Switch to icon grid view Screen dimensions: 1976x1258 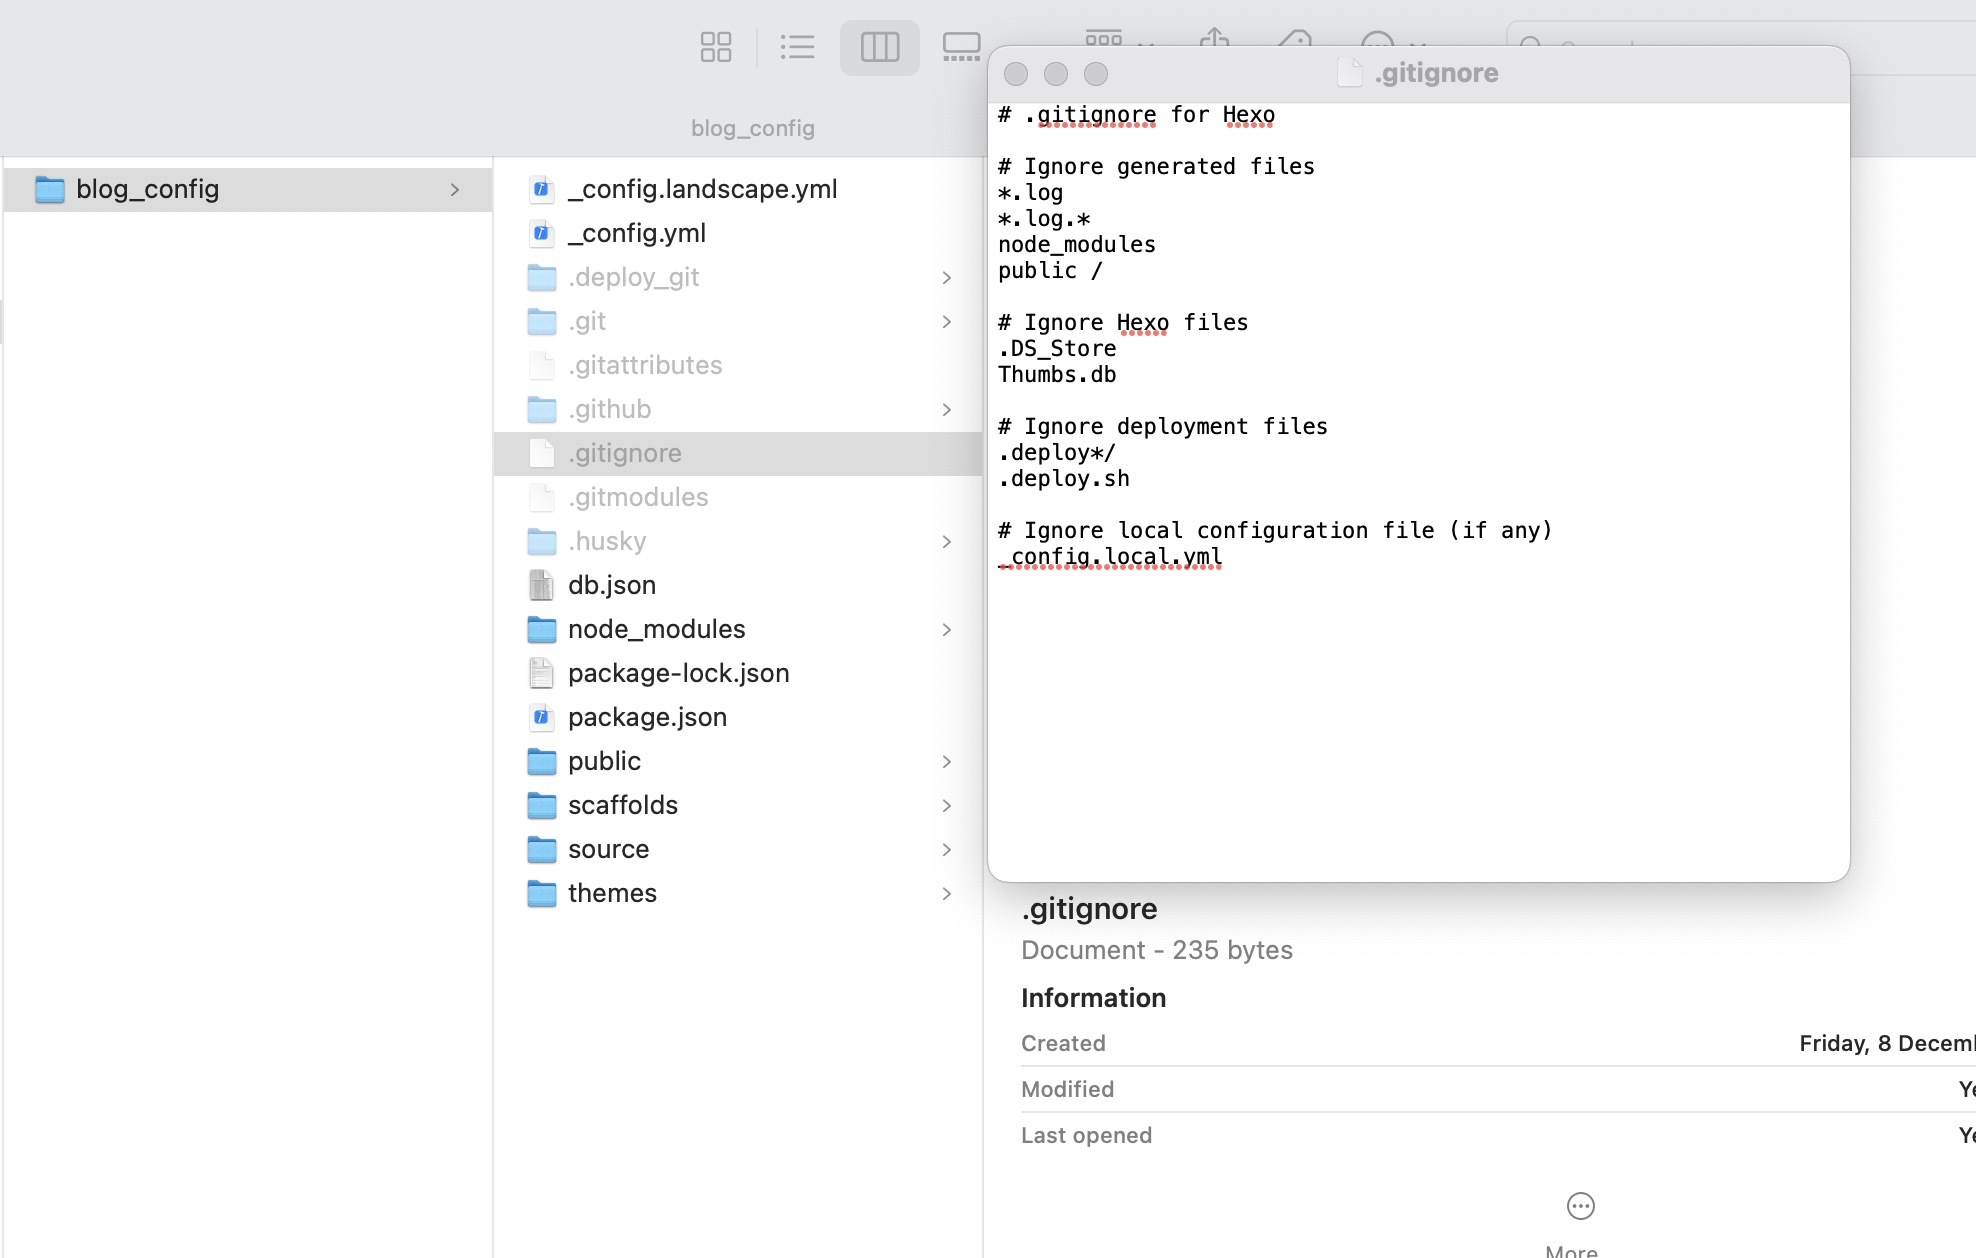[716, 47]
